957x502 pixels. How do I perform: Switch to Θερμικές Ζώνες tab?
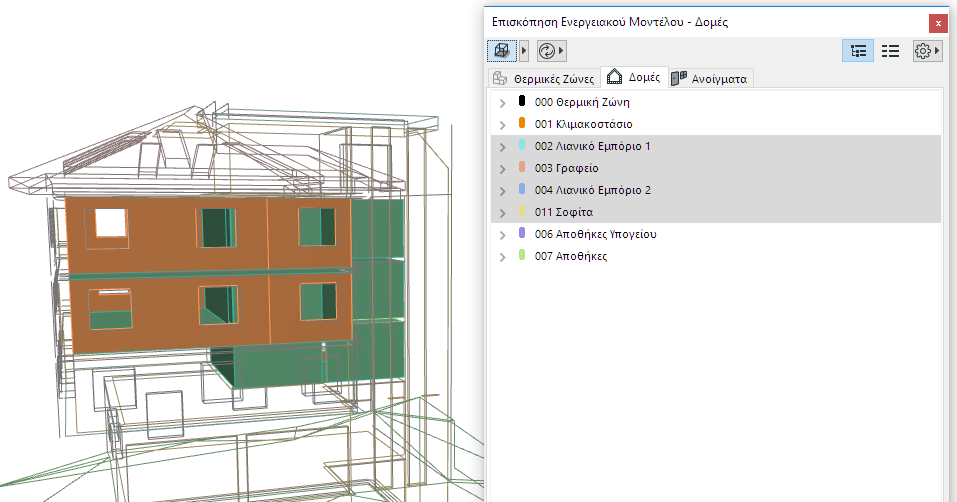click(x=544, y=79)
